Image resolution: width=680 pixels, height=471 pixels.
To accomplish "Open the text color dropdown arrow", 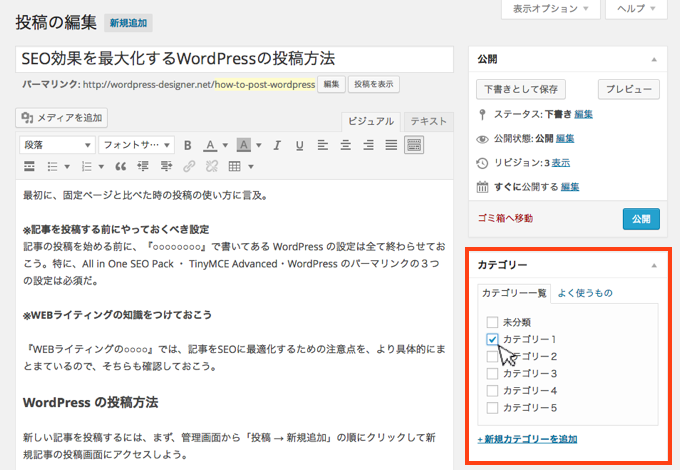I will coord(225,145).
